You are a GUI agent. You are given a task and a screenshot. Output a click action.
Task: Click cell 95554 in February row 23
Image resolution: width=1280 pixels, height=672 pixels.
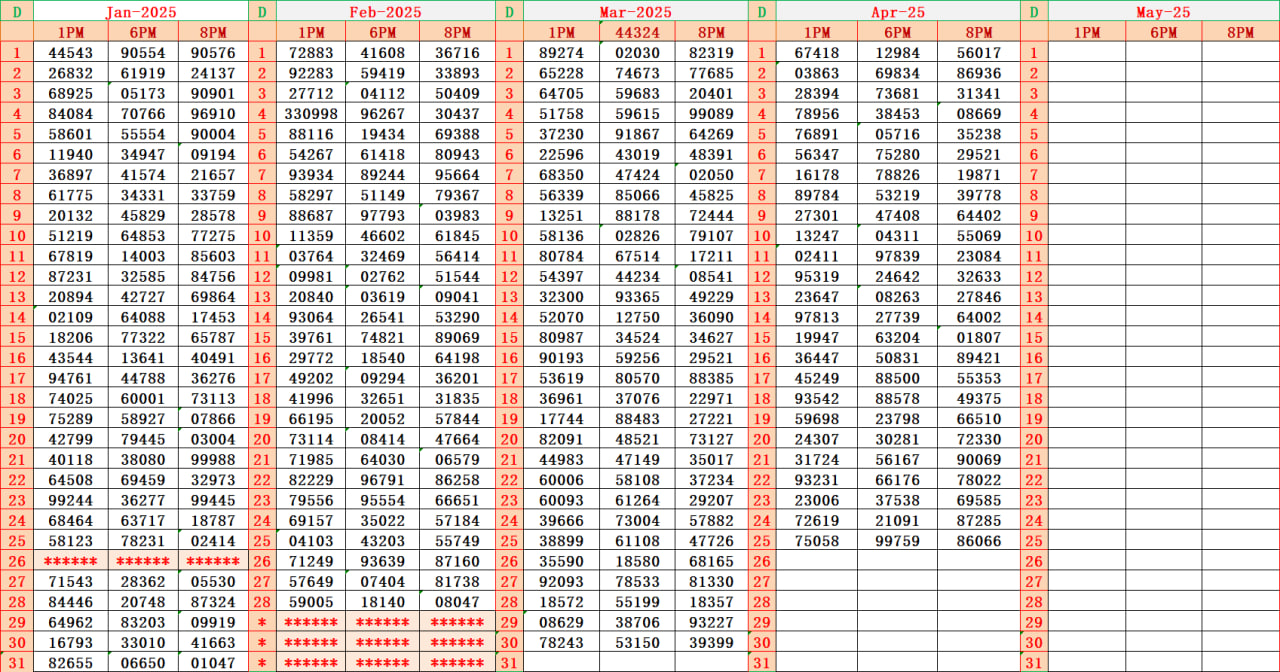[383, 500]
